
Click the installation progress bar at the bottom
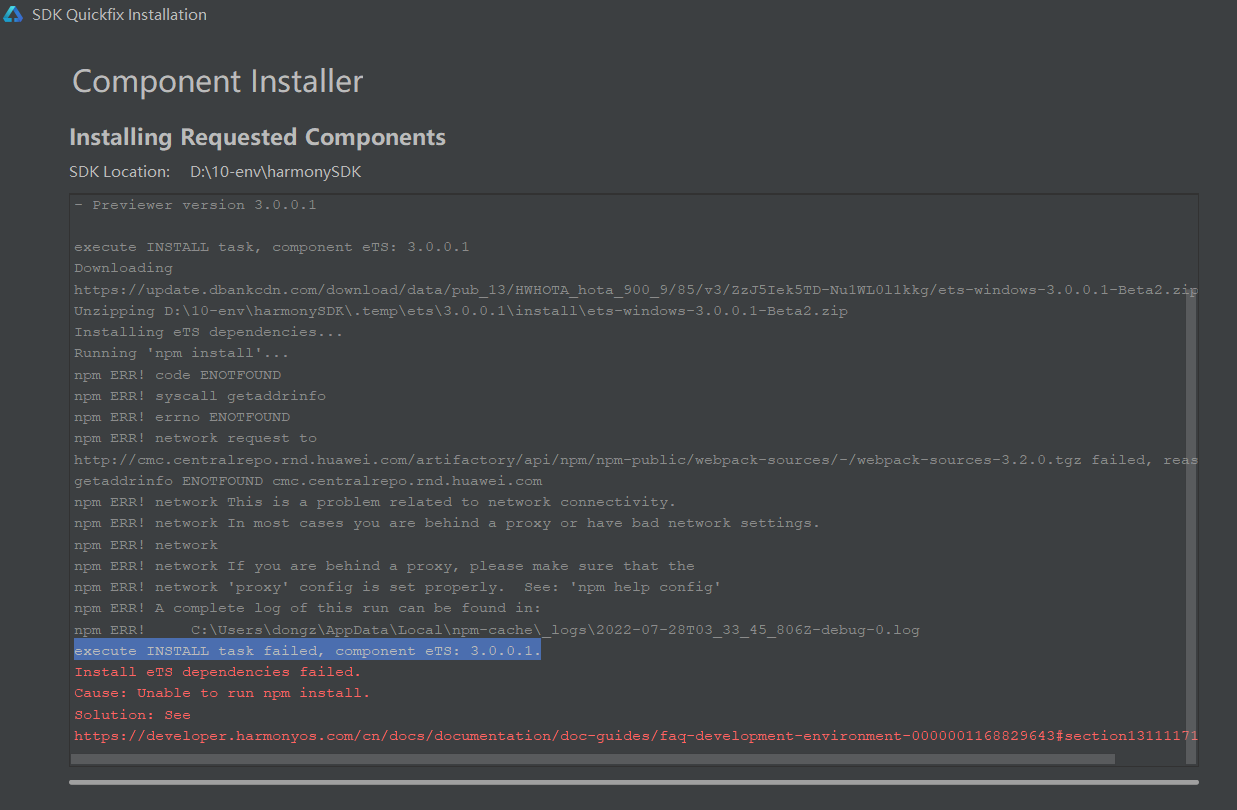point(634,782)
